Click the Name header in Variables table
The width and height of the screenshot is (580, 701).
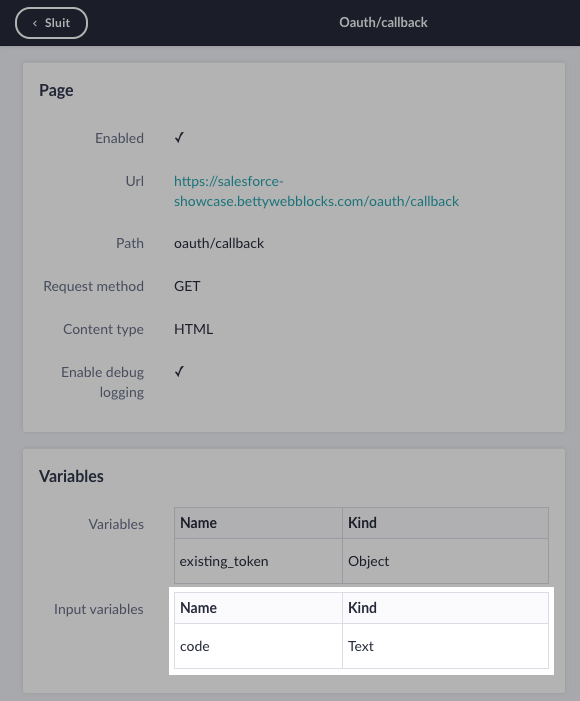(199, 523)
